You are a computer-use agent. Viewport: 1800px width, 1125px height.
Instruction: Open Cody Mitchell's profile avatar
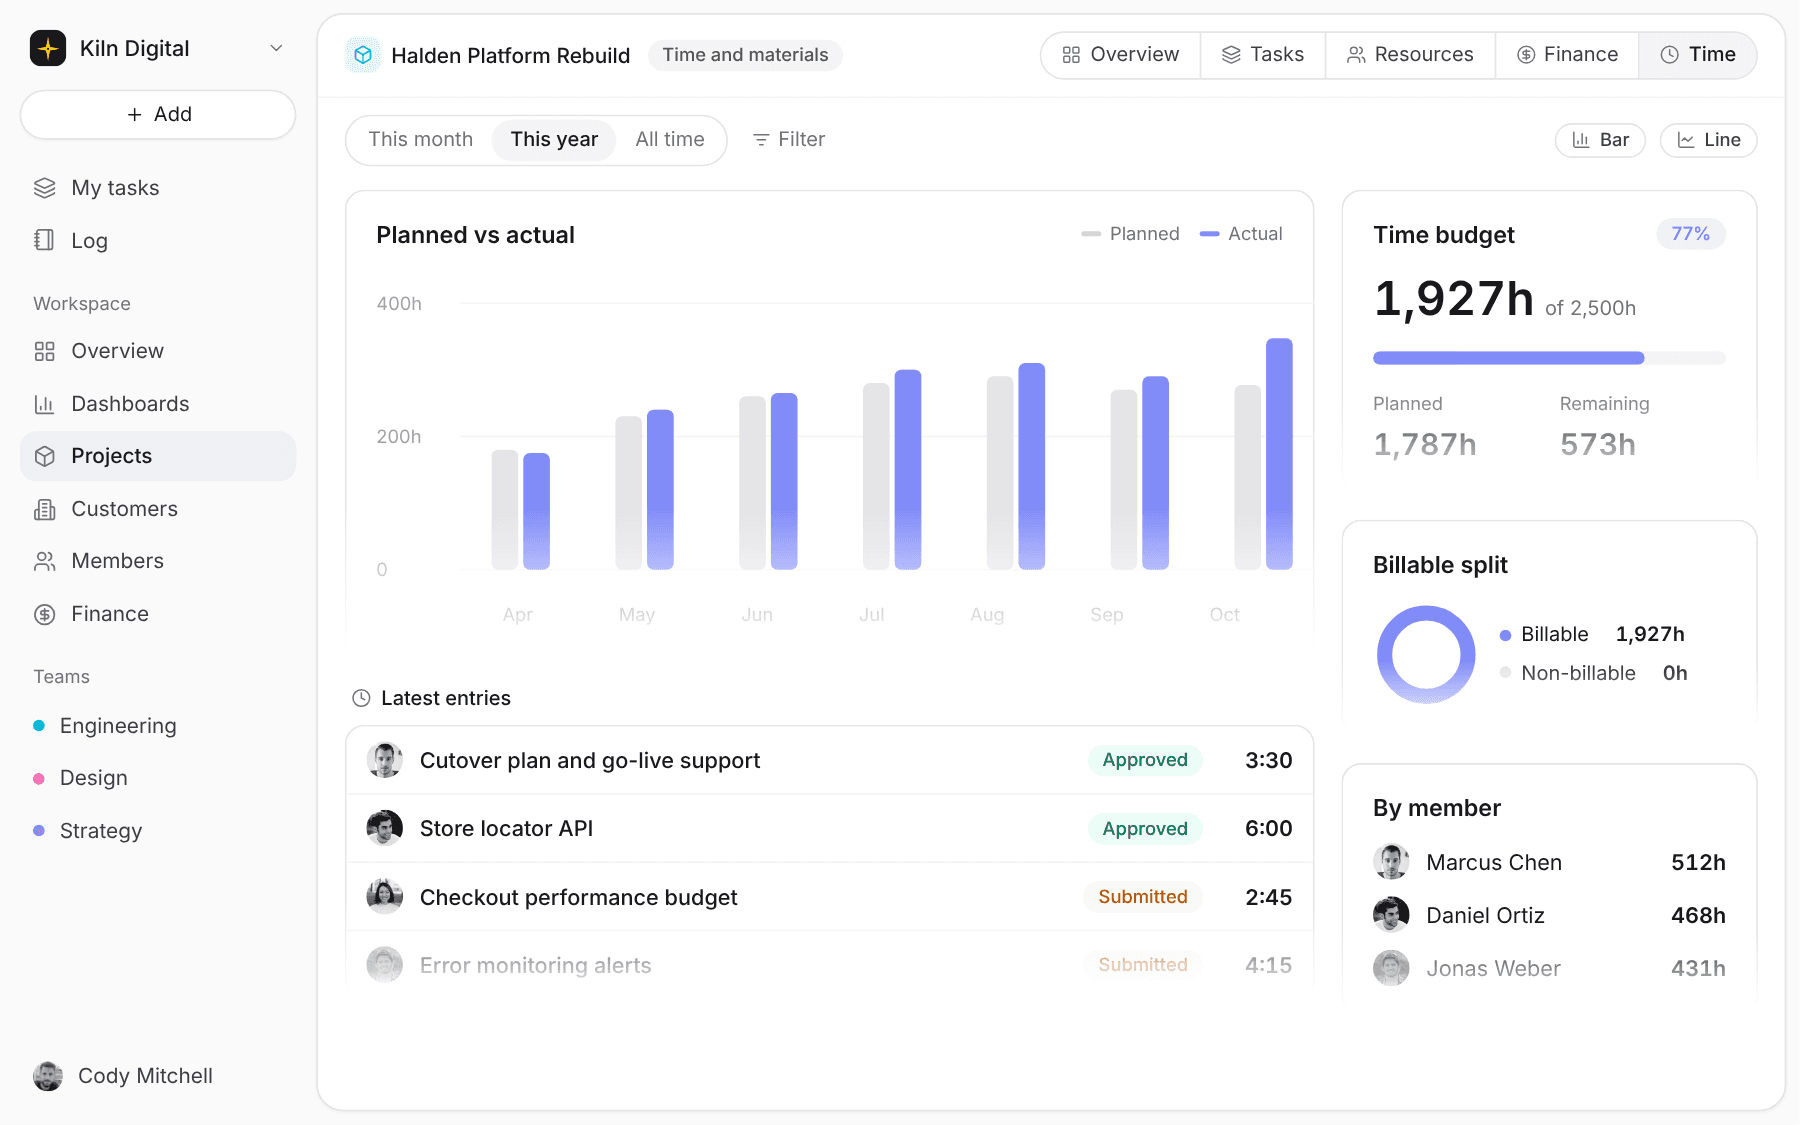(48, 1076)
